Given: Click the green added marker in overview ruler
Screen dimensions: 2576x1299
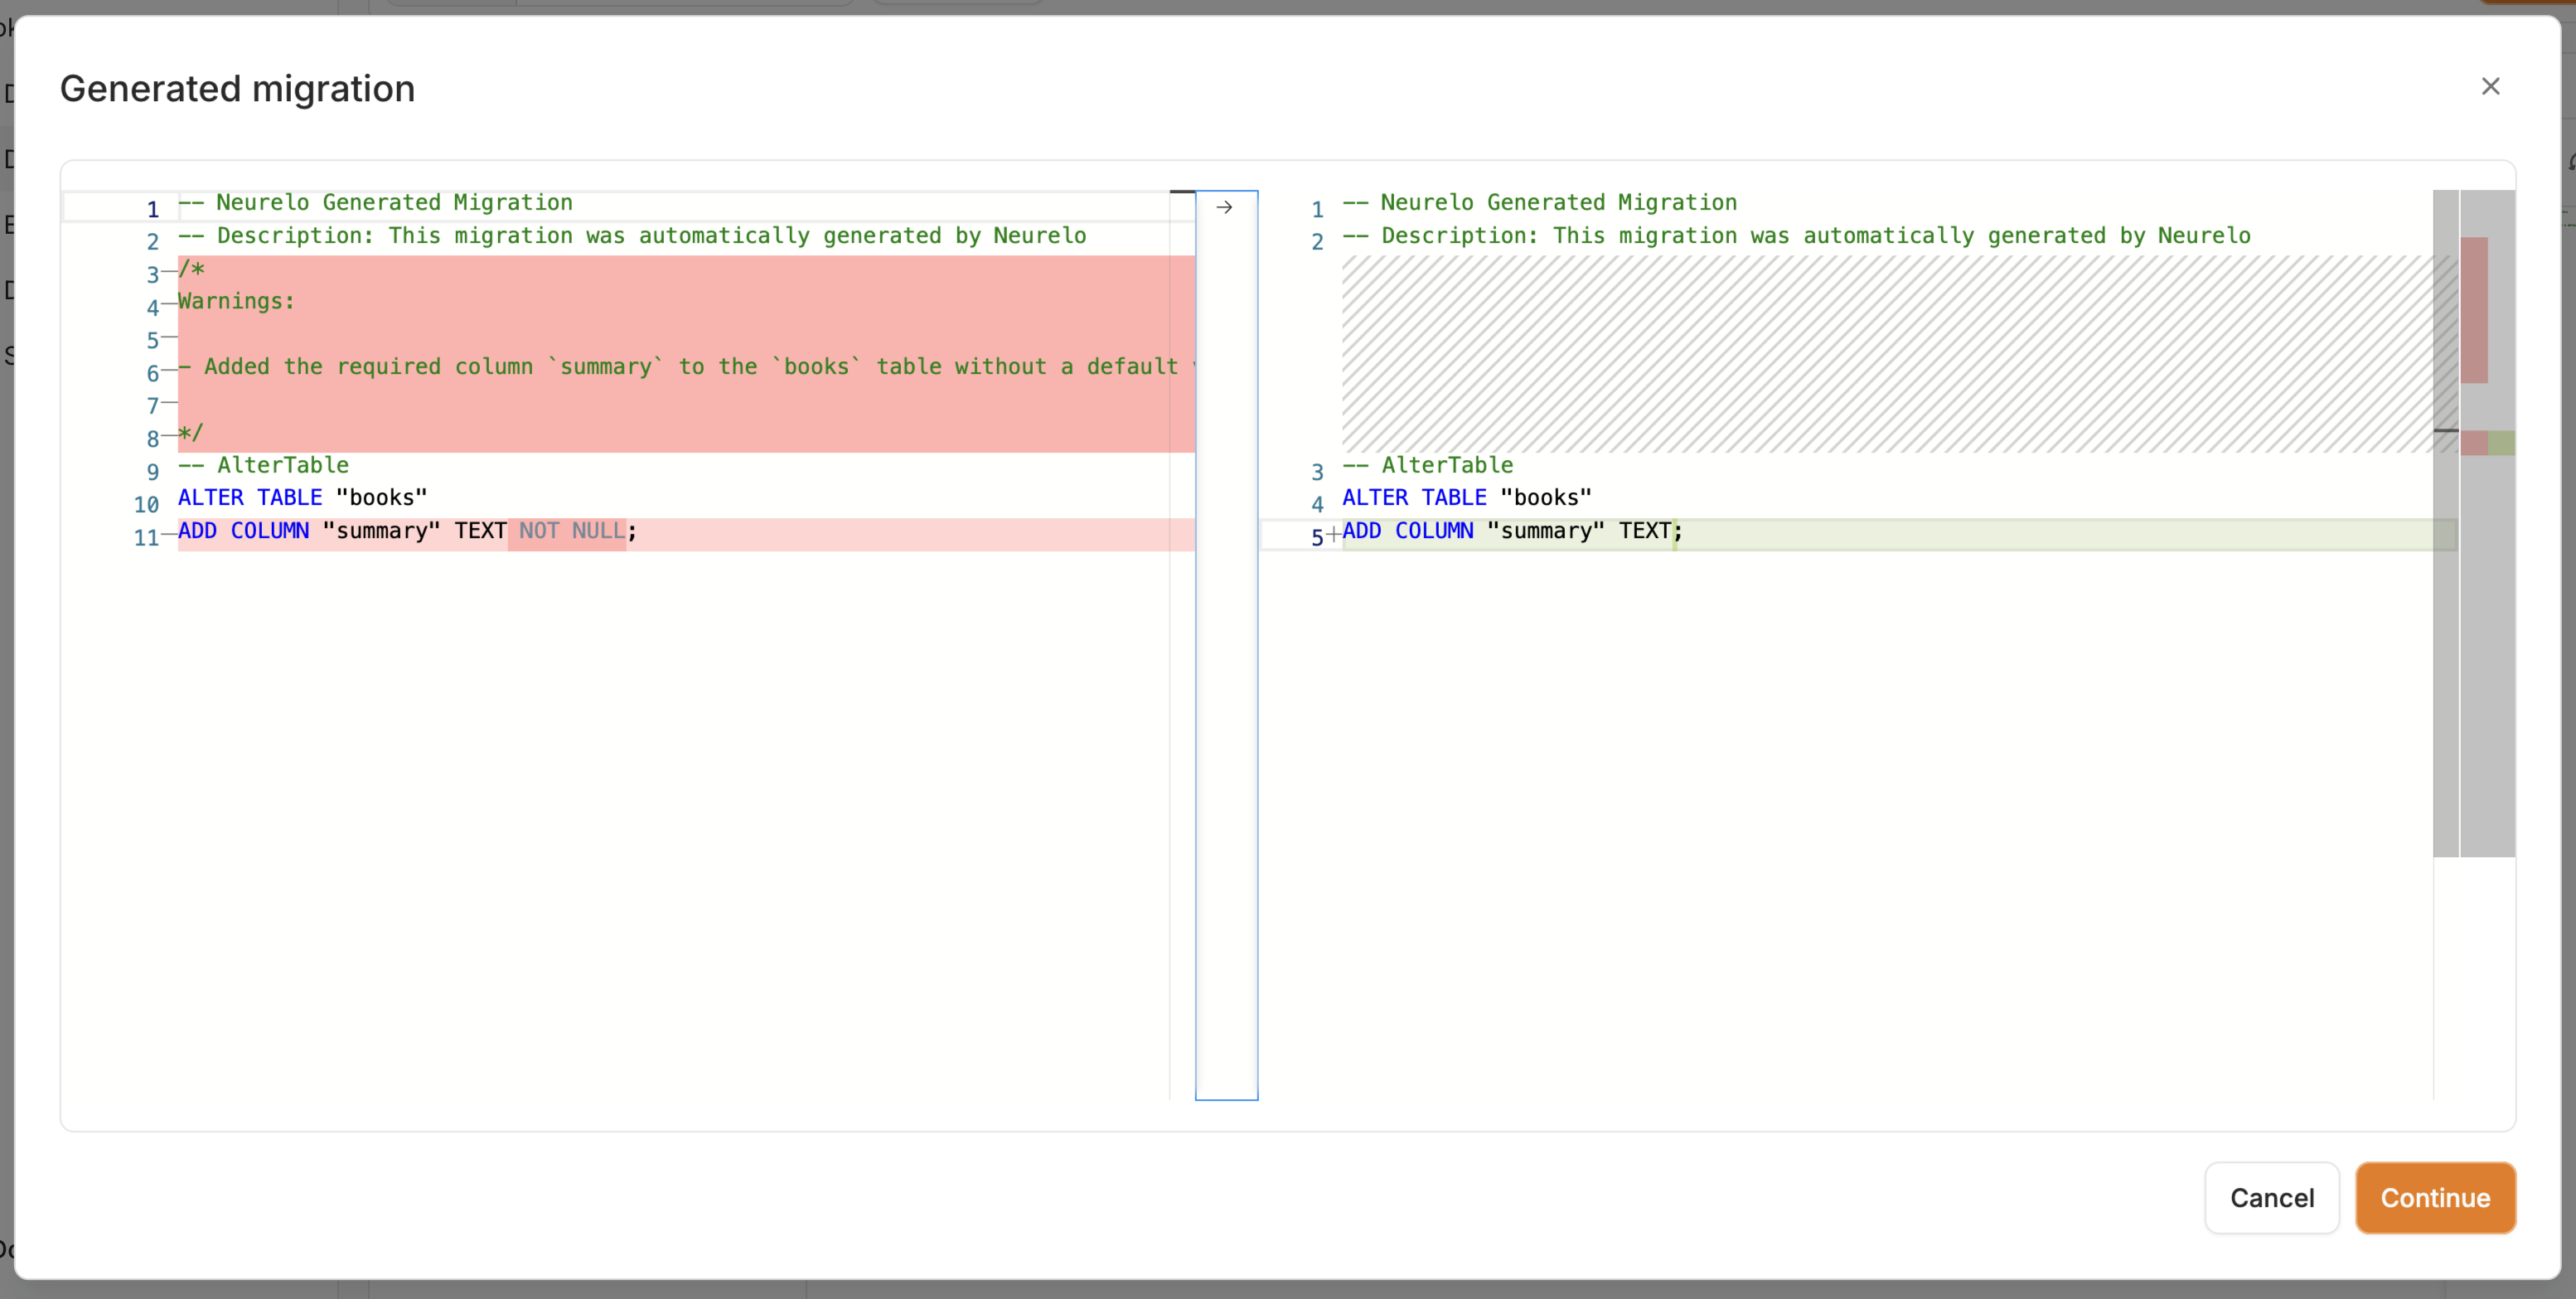Looking at the screenshot, I should tap(2502, 442).
